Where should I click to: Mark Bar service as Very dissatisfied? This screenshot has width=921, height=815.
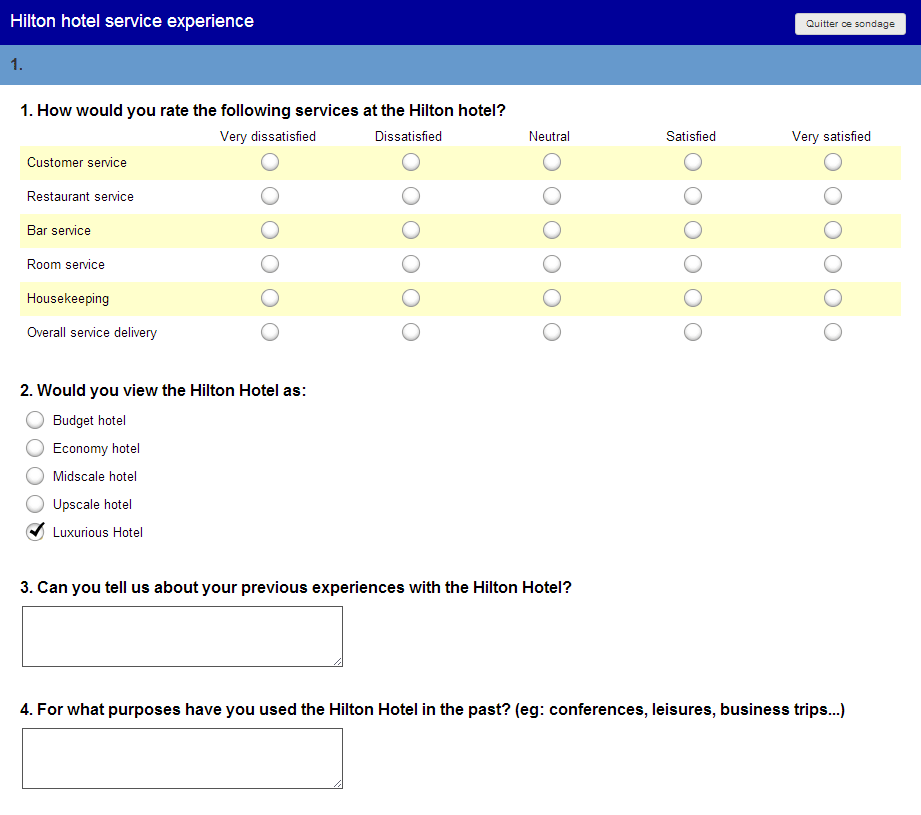click(x=269, y=230)
